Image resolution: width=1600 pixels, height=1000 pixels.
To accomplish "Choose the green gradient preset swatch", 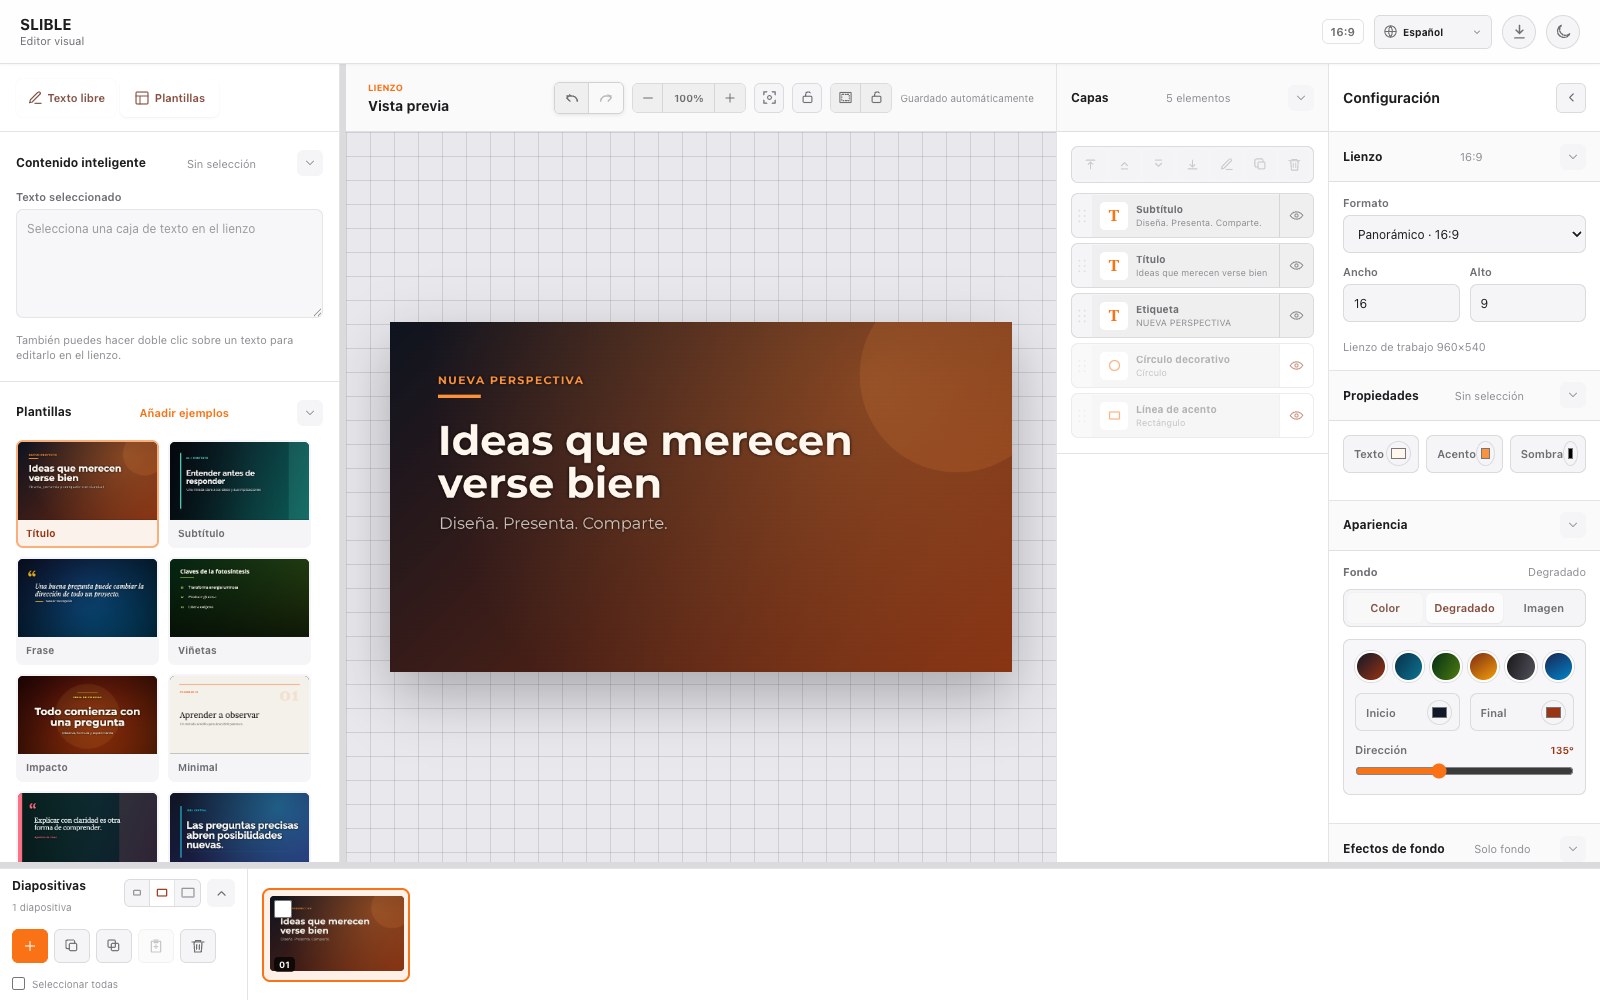I will pos(1446,666).
